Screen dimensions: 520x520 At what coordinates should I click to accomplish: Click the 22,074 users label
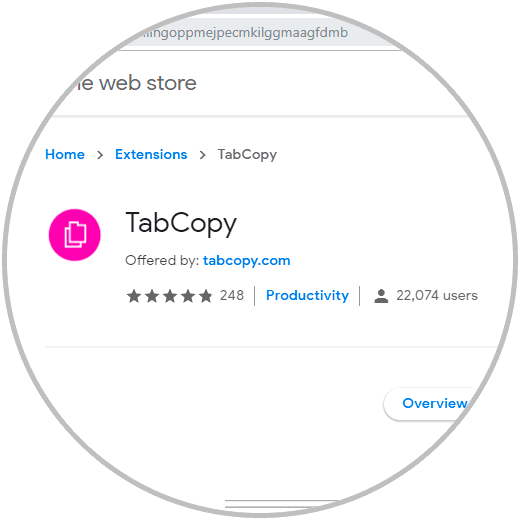click(x=437, y=296)
